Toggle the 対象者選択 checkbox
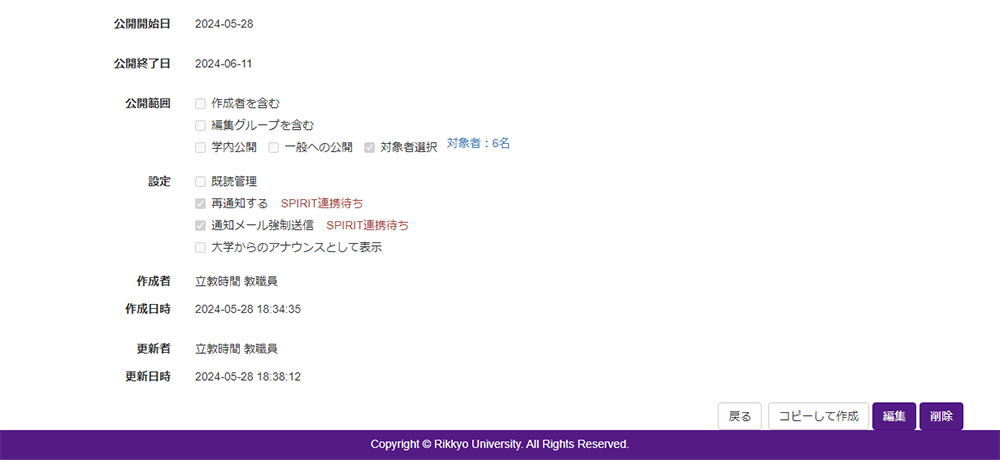1000x460 pixels. tap(370, 147)
